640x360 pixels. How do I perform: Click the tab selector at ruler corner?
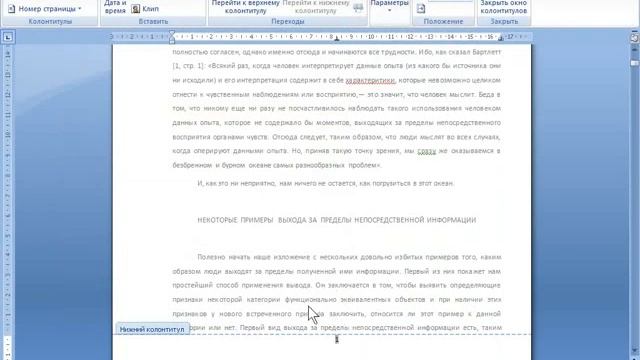coord(8,38)
